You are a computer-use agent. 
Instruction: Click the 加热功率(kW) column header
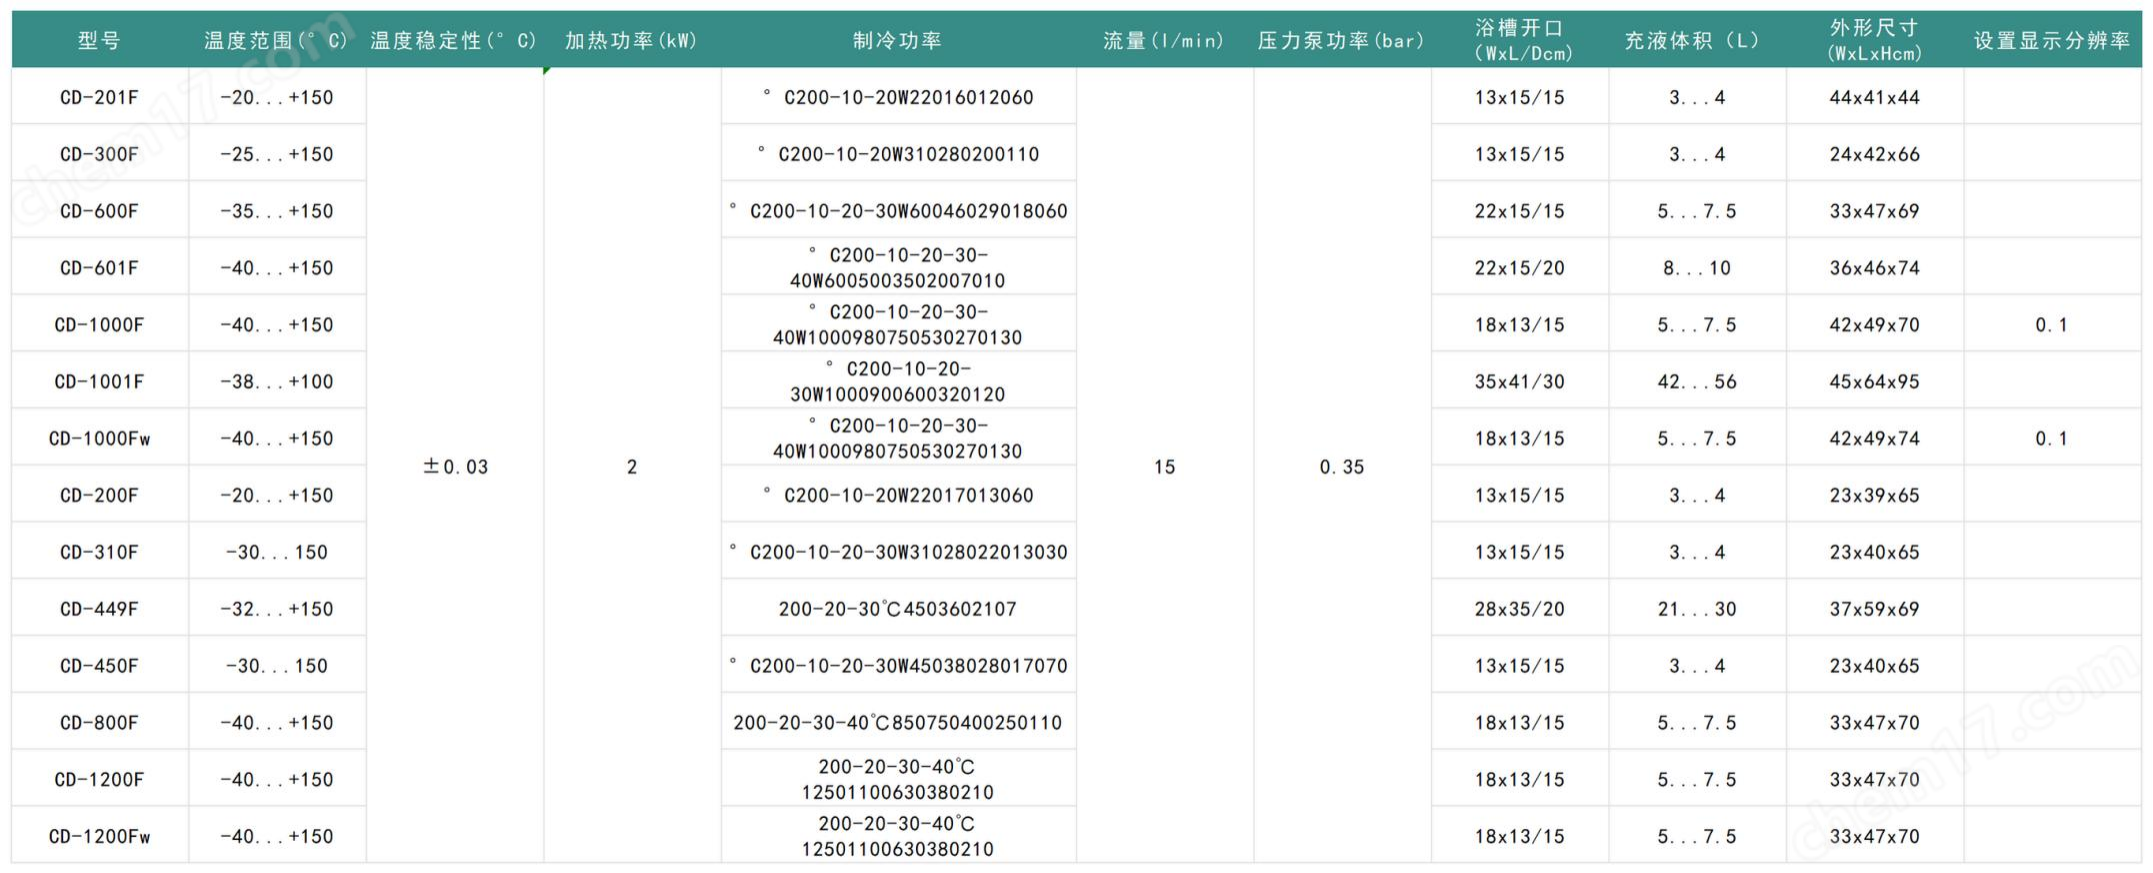pyautogui.click(x=631, y=41)
